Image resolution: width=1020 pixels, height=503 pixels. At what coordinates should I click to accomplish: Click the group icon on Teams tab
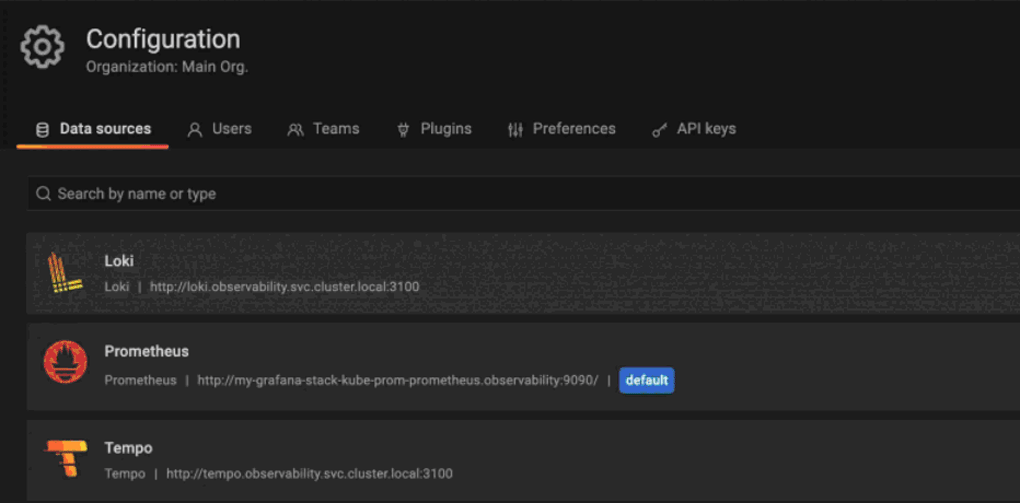(x=295, y=130)
